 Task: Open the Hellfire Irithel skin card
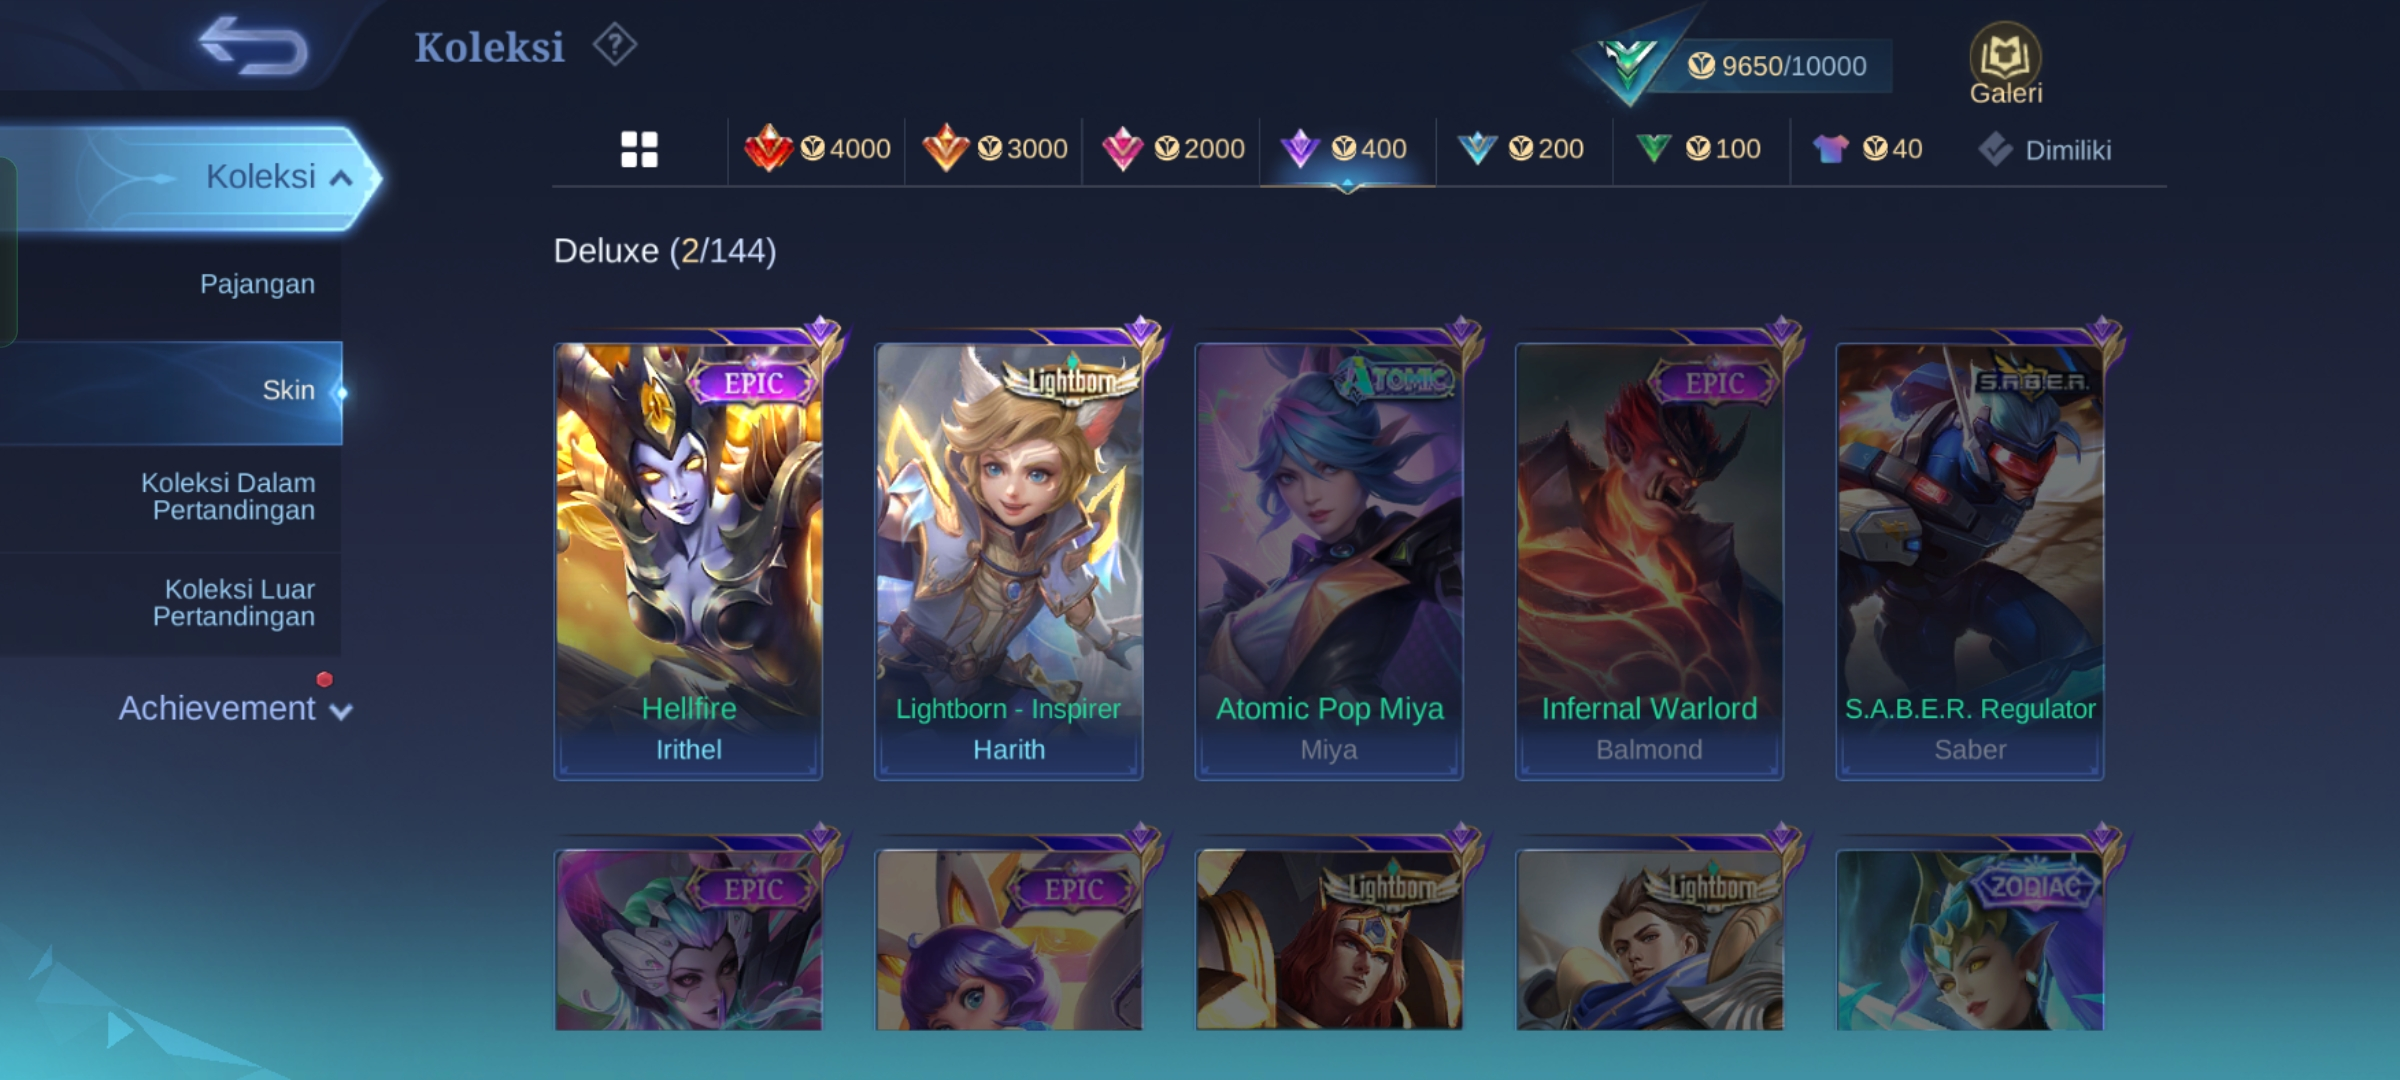click(688, 561)
